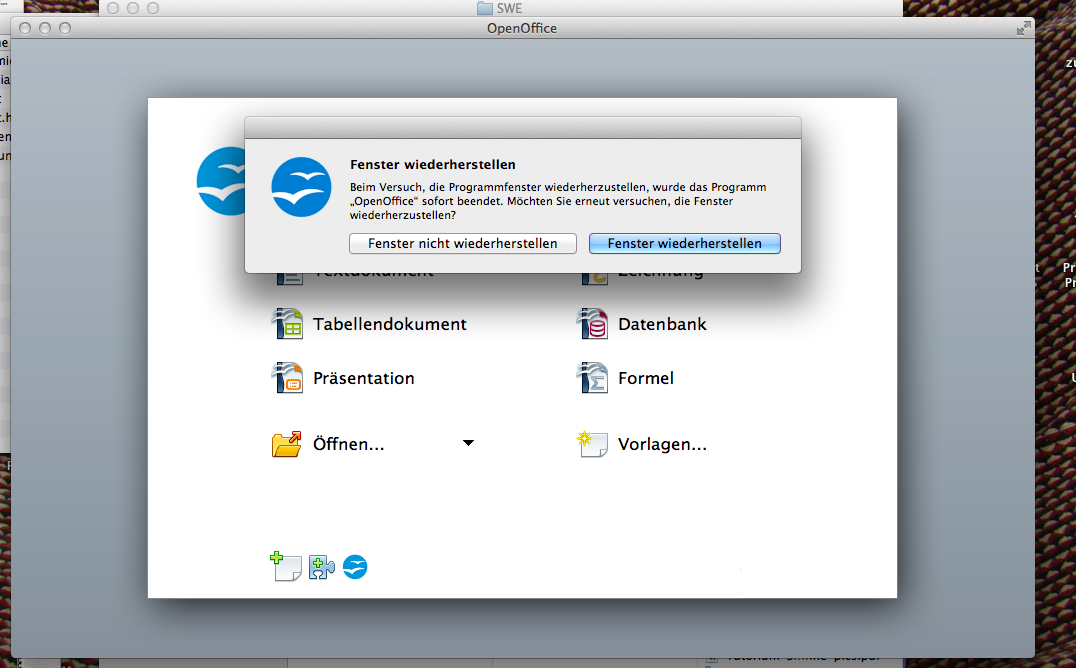Click the restore dialog's title bar
Viewport: 1076px width, 668px height.
pyautogui.click(x=522, y=127)
